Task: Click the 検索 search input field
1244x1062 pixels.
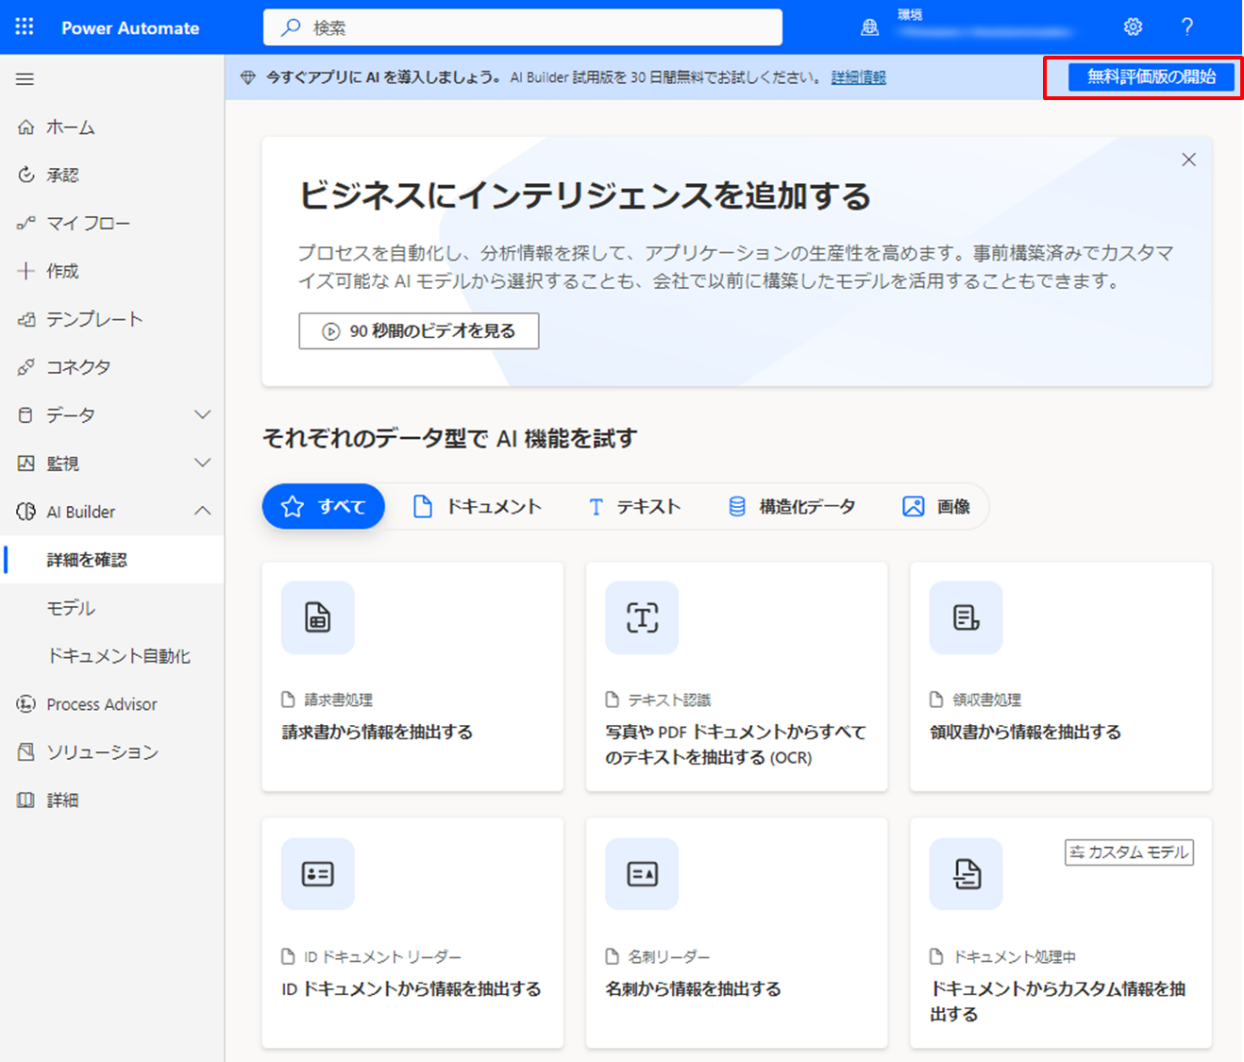Action: click(523, 28)
